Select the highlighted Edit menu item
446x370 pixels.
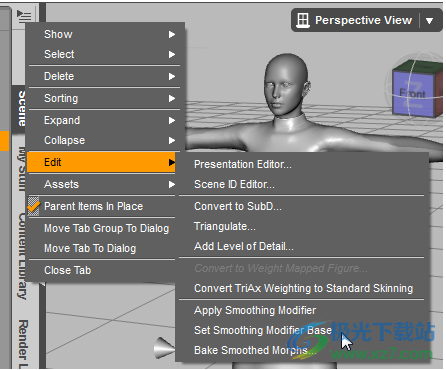(101, 162)
